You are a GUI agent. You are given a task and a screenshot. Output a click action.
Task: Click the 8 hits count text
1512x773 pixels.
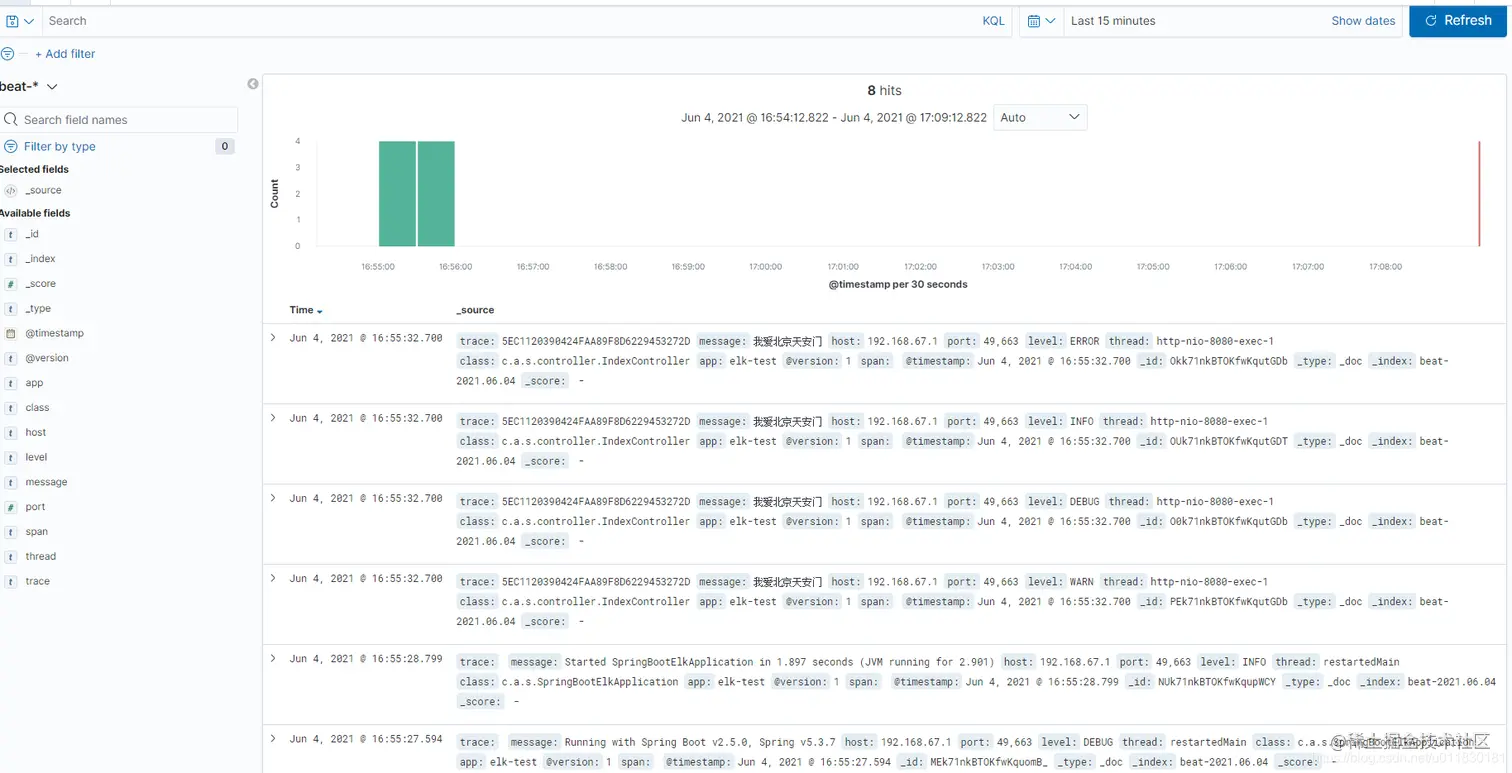(x=884, y=90)
